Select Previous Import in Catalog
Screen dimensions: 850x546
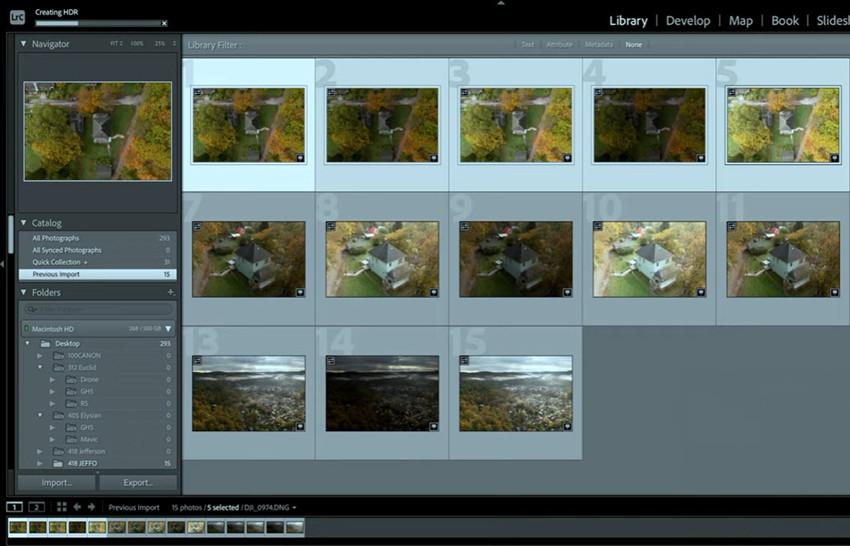[x=98, y=274]
